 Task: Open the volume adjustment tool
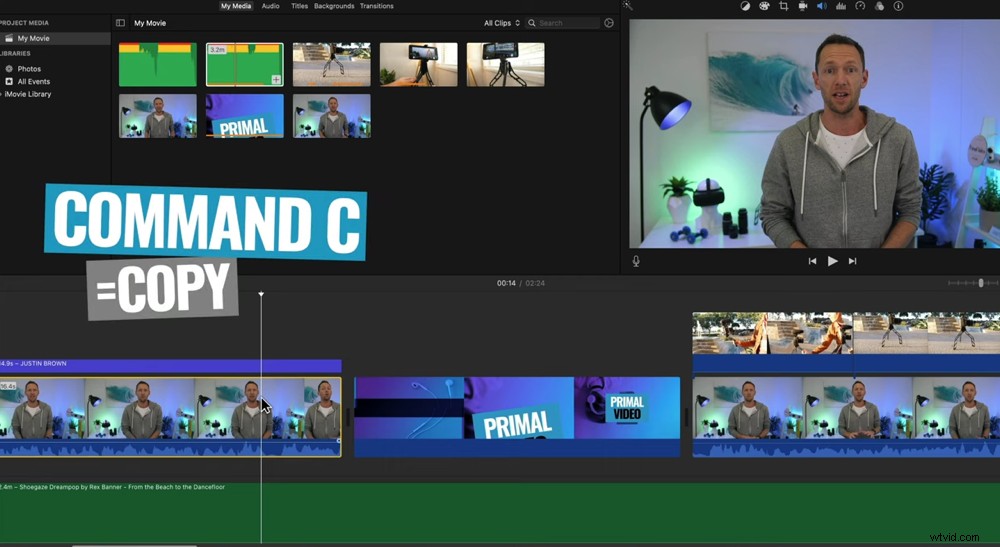tap(822, 6)
